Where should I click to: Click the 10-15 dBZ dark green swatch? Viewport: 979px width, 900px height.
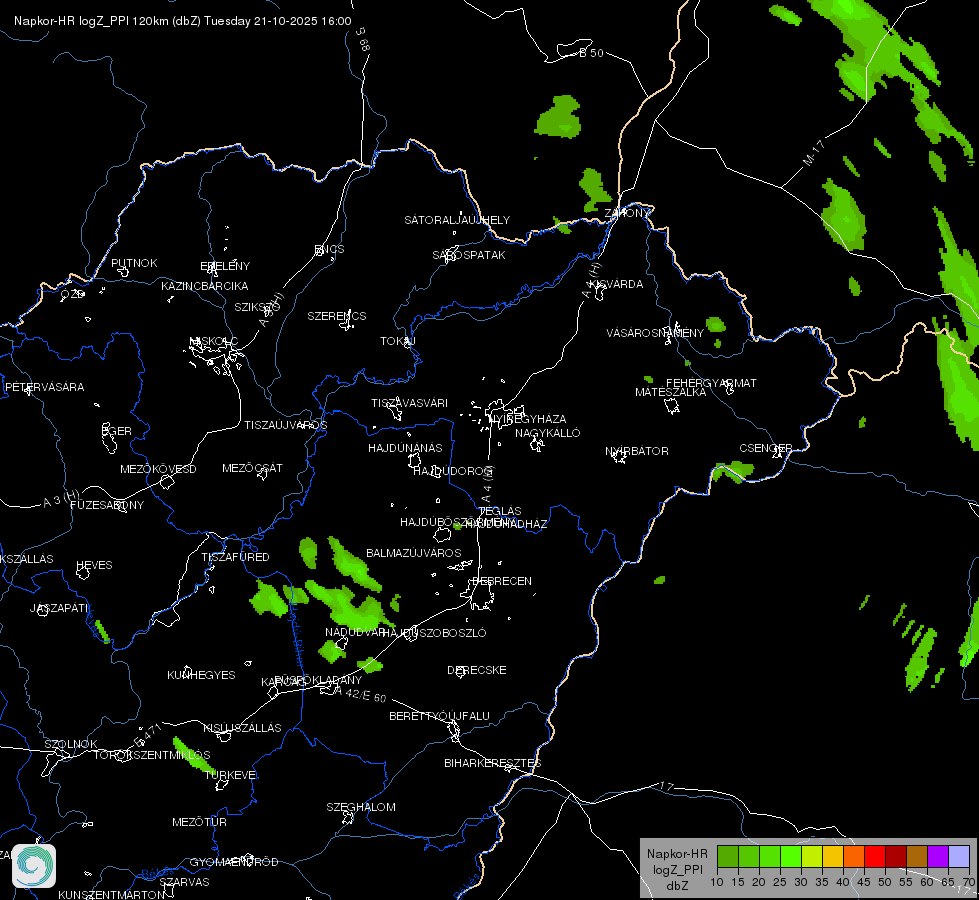(x=727, y=857)
